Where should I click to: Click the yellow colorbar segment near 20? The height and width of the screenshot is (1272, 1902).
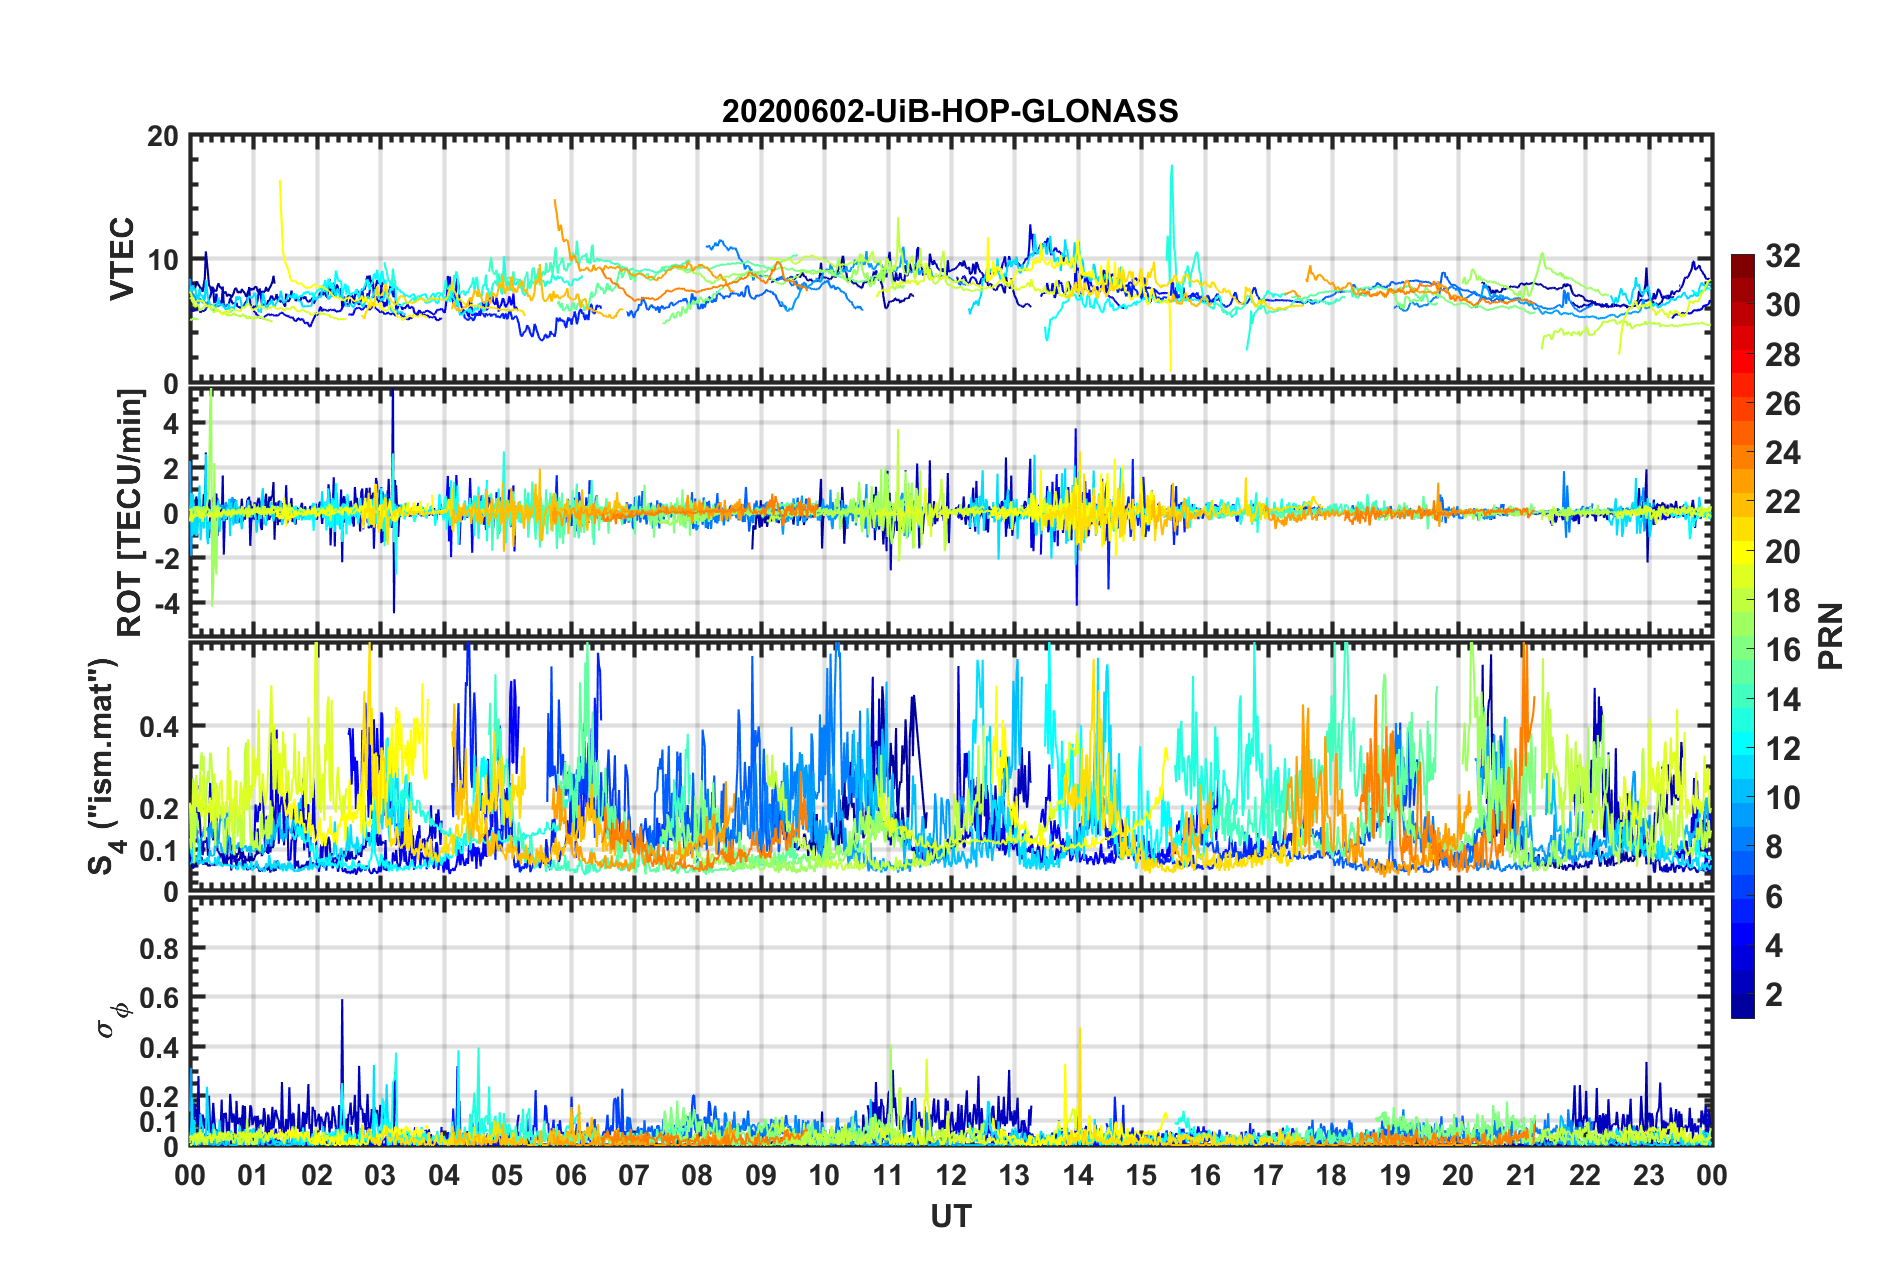coord(1742,551)
